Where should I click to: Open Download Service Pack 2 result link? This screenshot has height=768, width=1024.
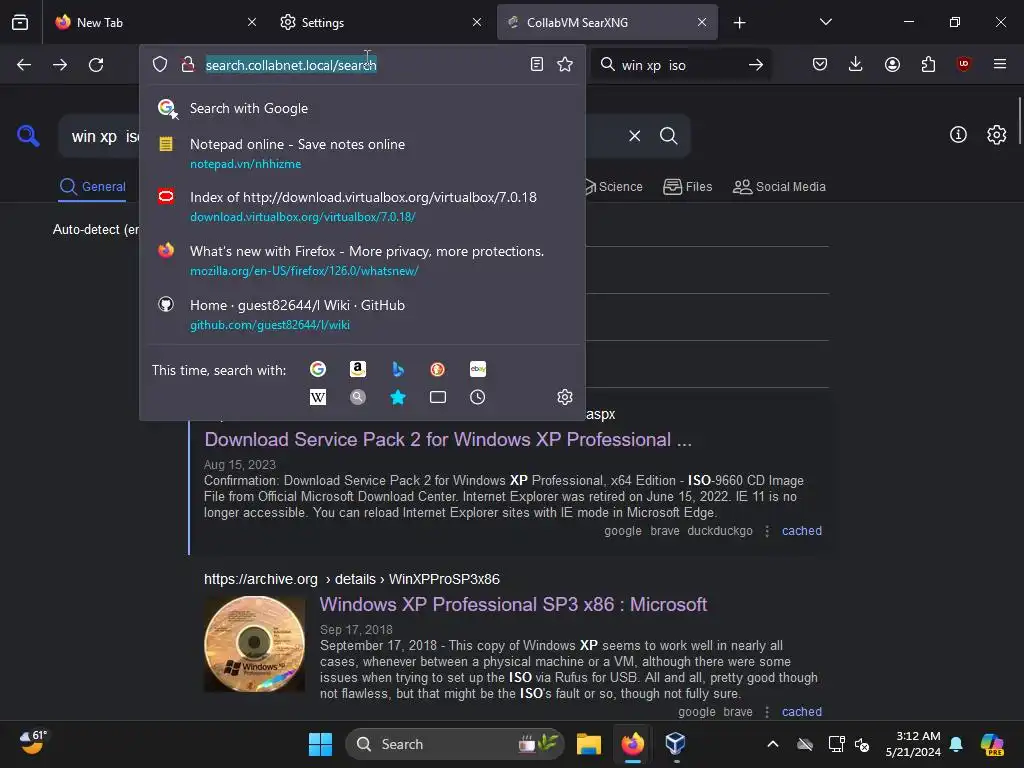click(x=448, y=440)
